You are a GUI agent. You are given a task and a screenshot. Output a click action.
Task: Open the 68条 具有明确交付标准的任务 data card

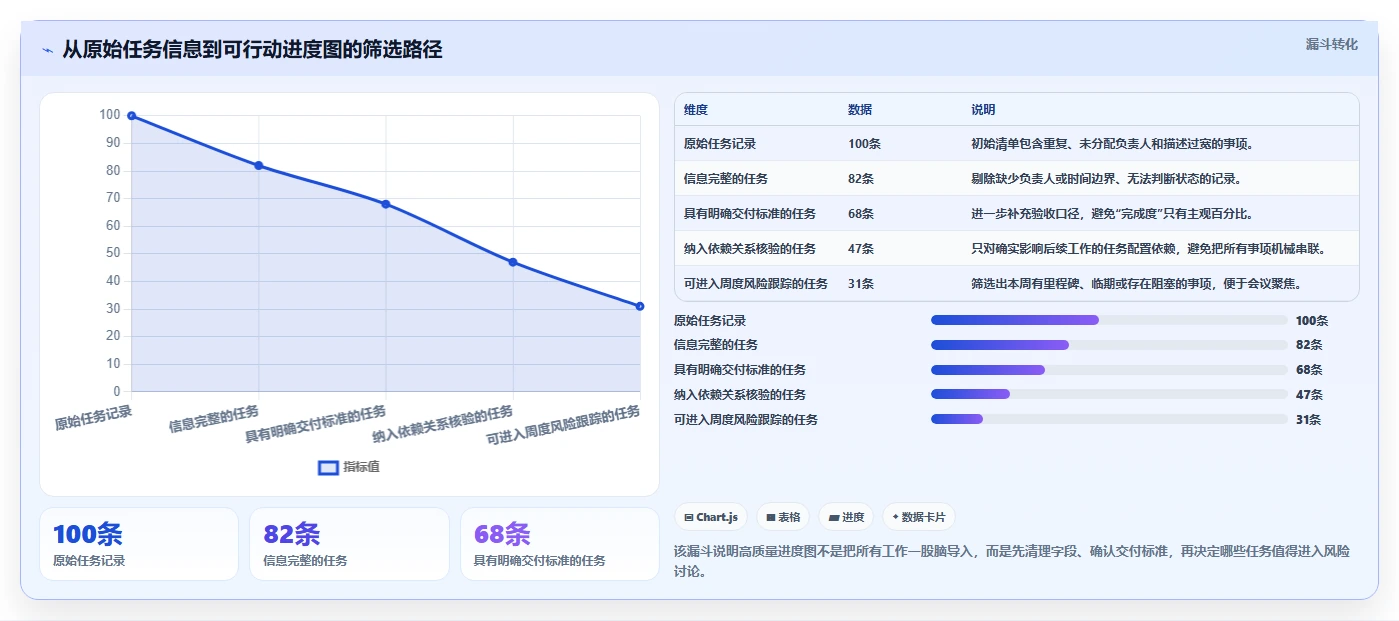point(560,544)
